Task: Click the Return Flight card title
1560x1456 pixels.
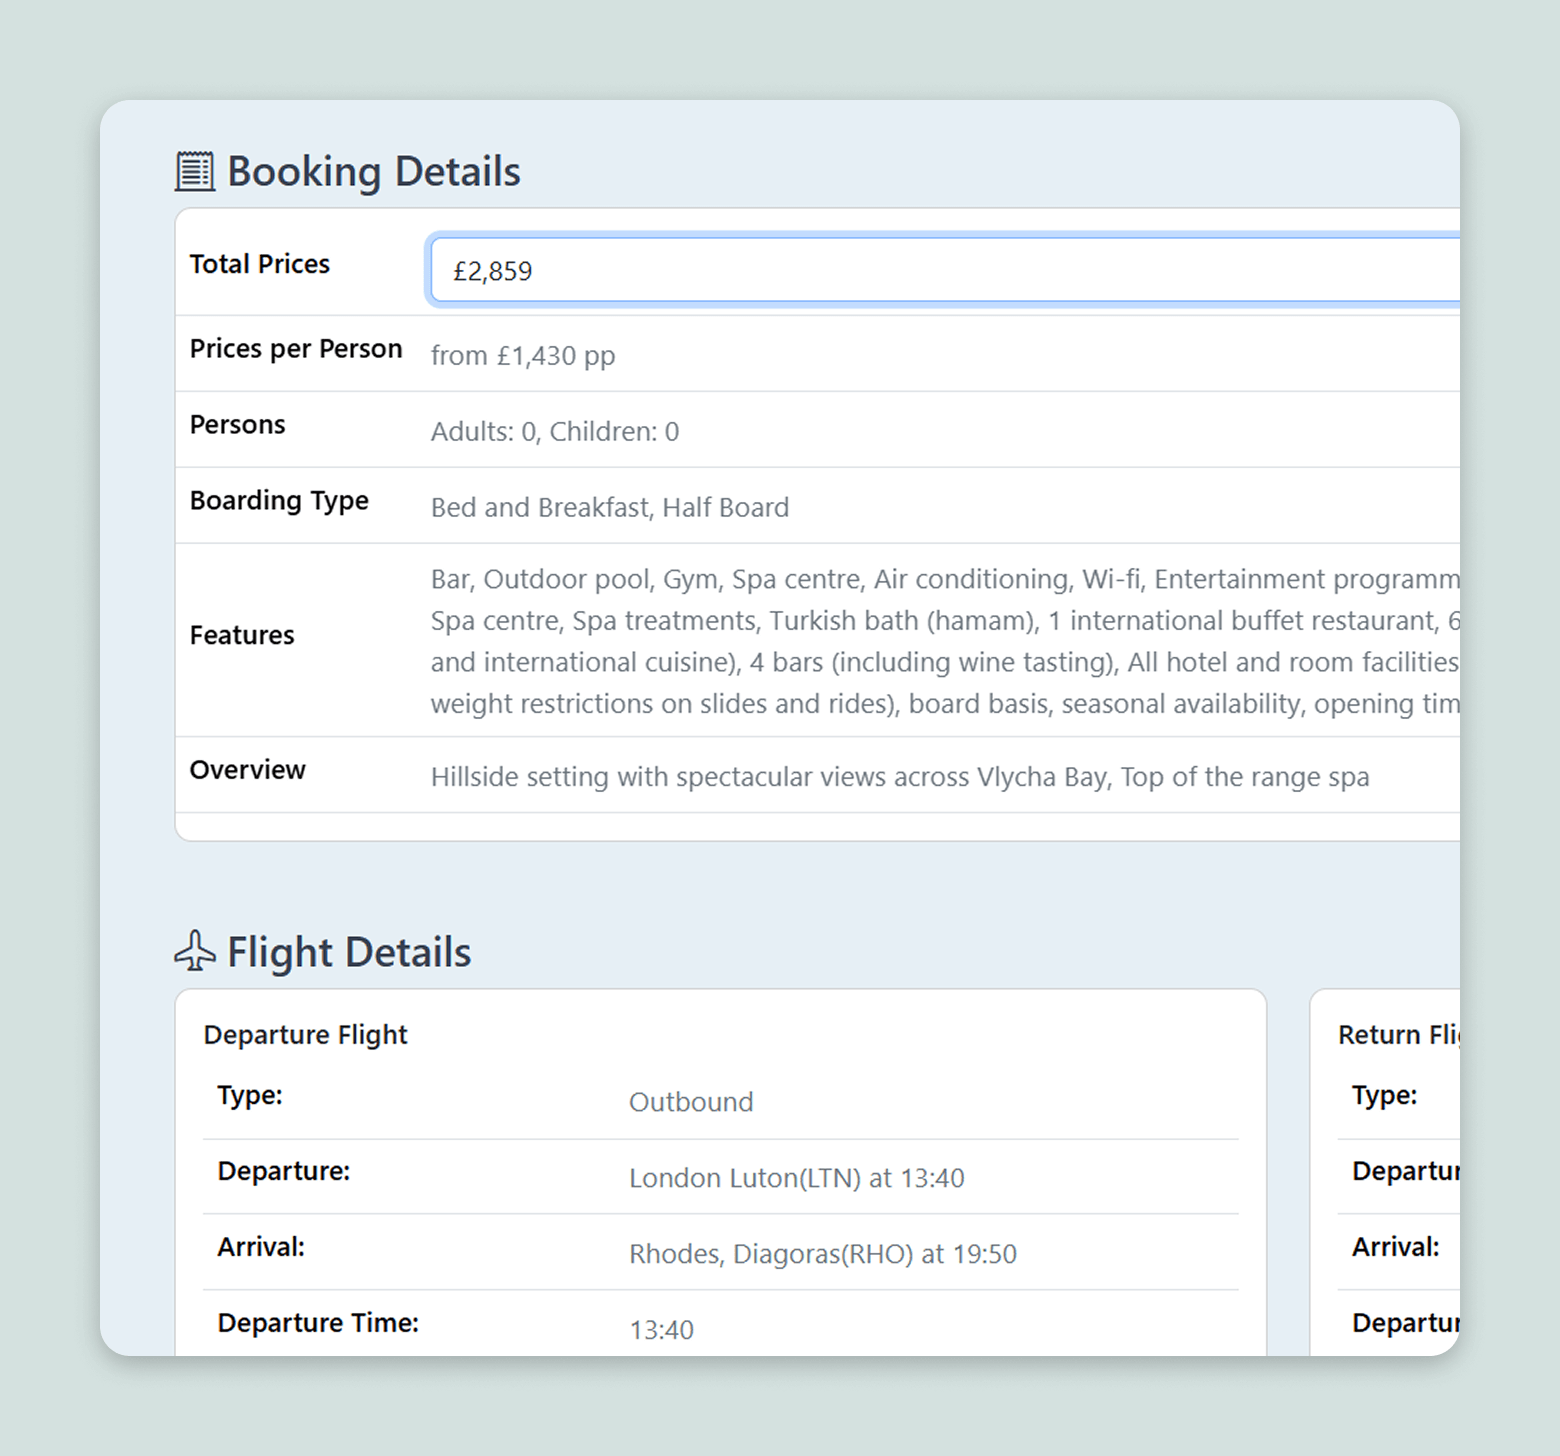Action: point(1398,1035)
